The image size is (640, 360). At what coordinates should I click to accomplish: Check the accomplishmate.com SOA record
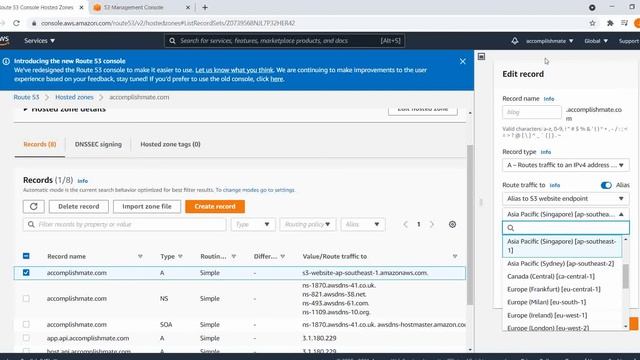pos(26,324)
